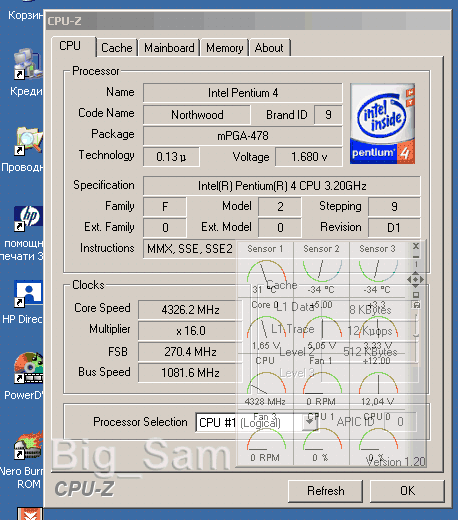Viewport: 458px width, 520px height.
Task: Click the Stepping value box
Action: coord(394,207)
